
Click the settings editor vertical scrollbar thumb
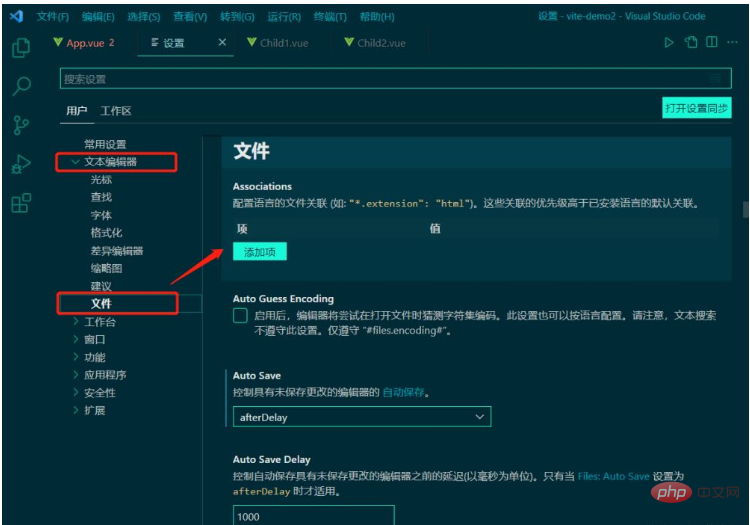(745, 209)
